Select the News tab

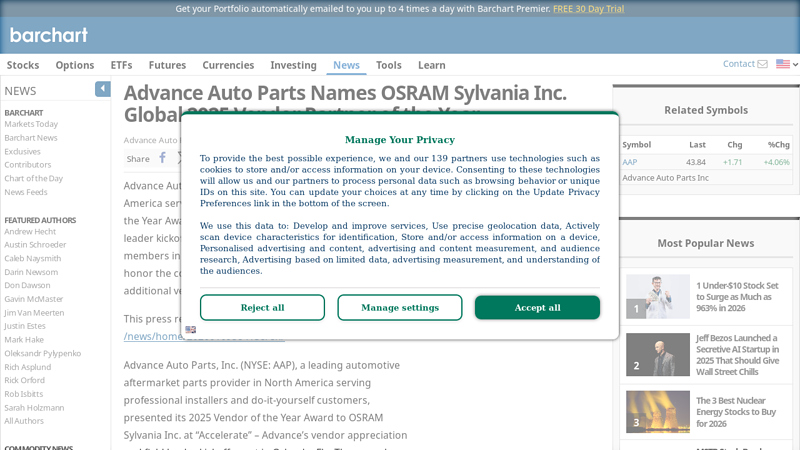[x=346, y=65]
